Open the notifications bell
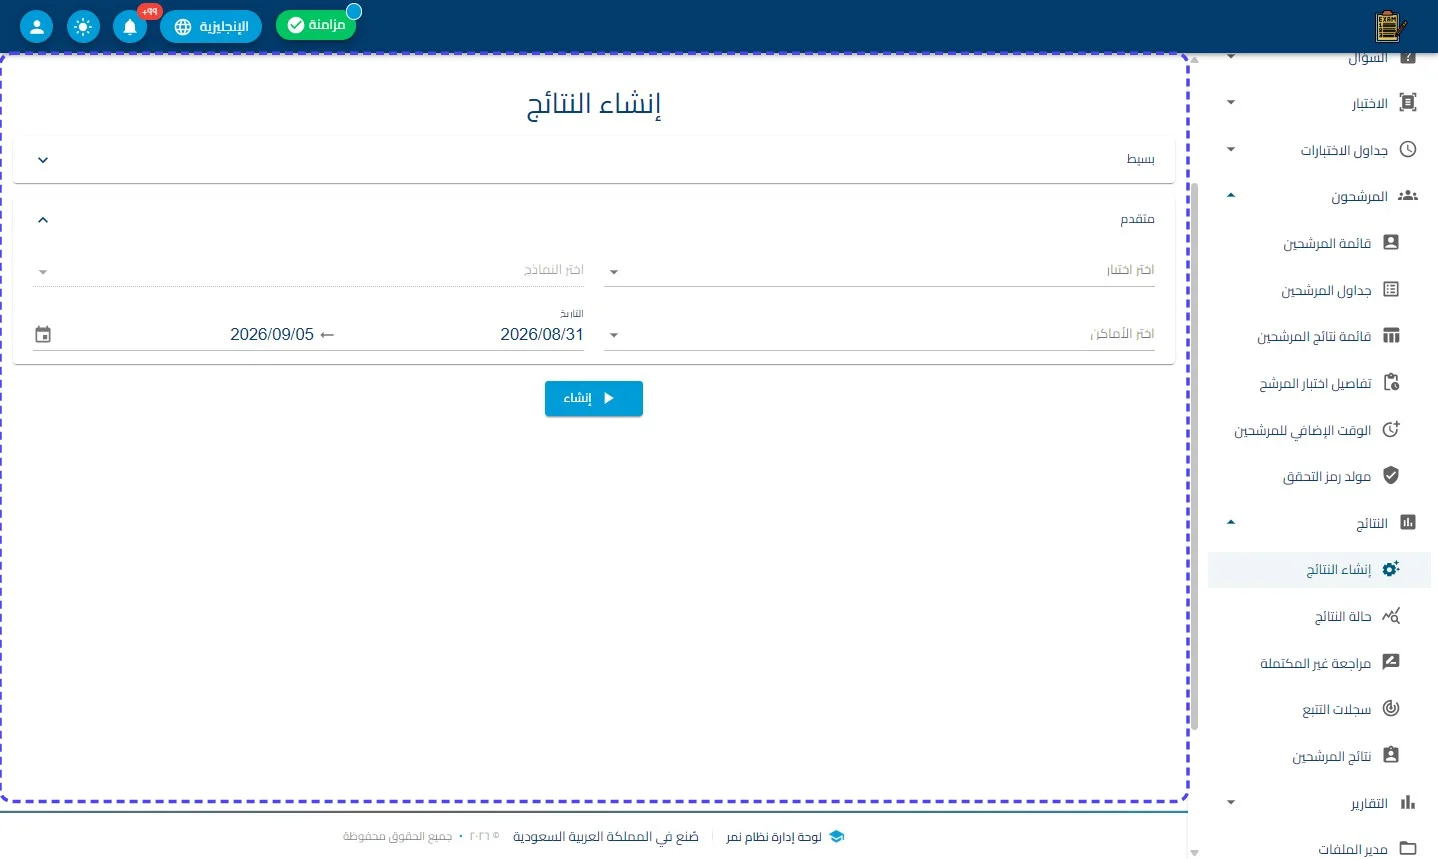The height and width of the screenshot is (859, 1438). pos(130,26)
